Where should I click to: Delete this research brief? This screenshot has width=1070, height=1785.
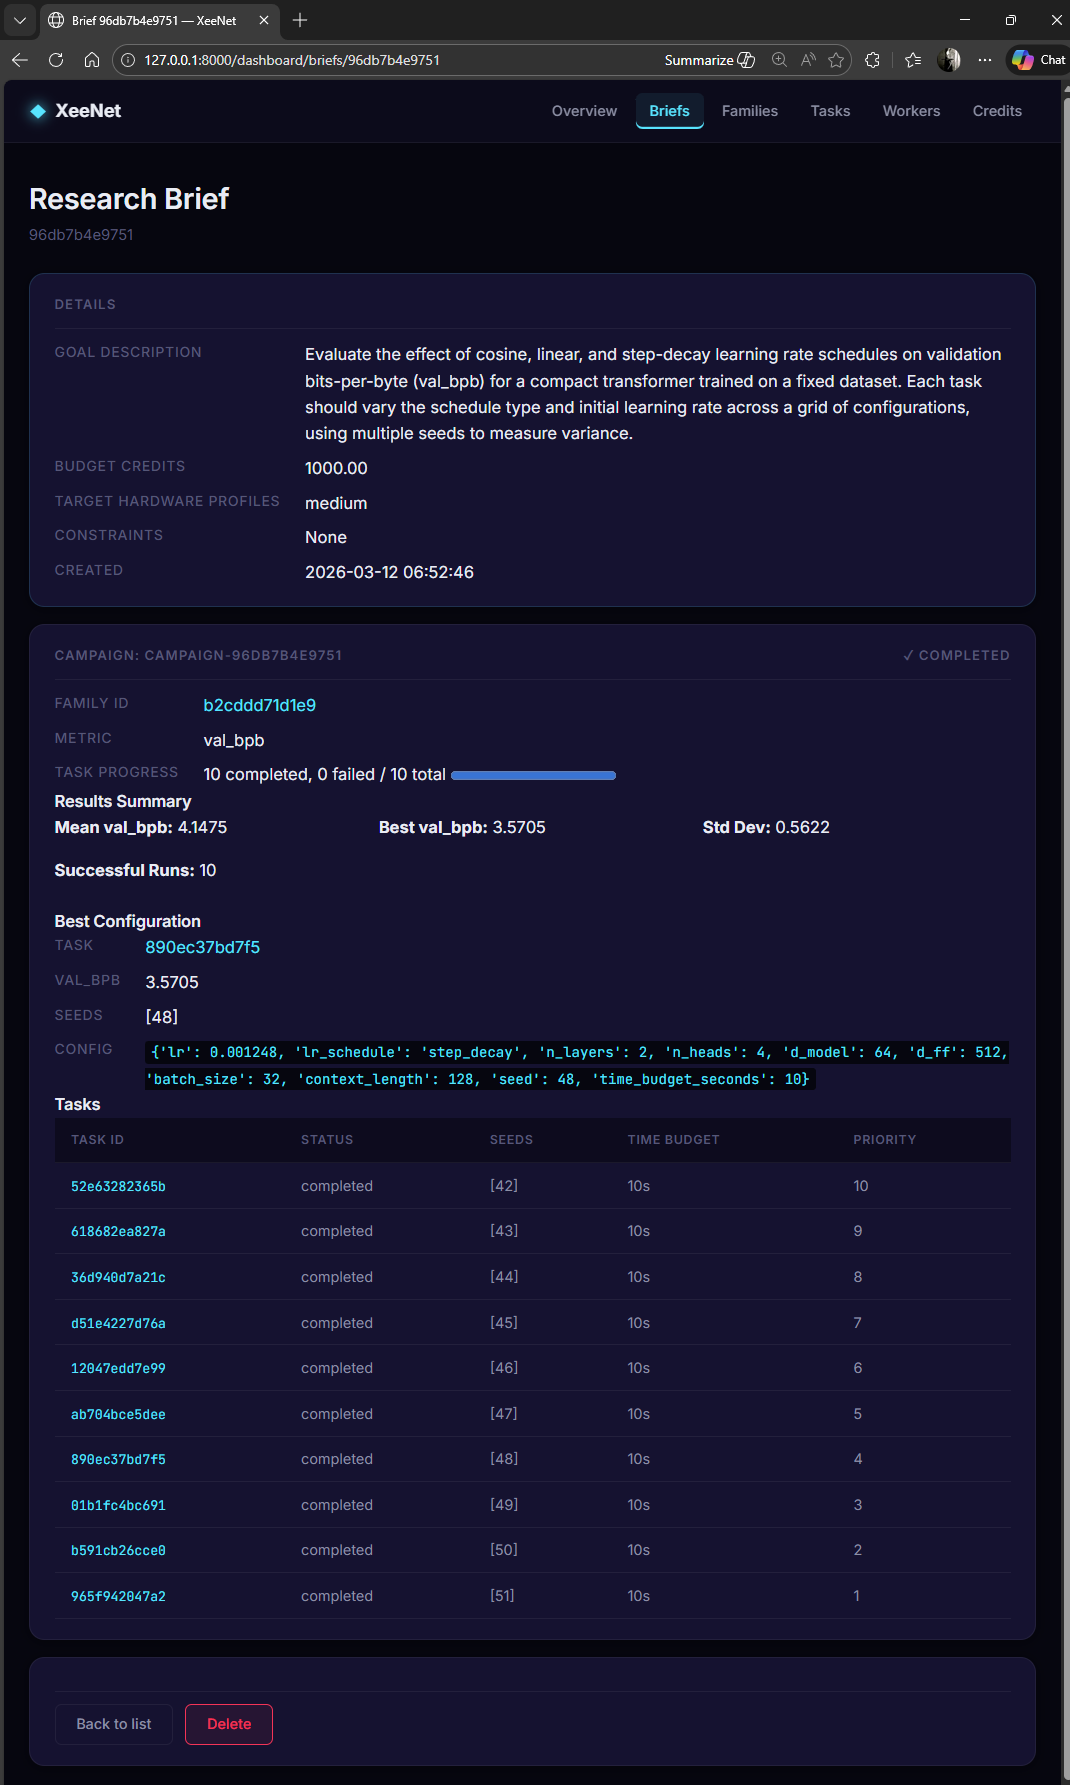click(229, 1724)
